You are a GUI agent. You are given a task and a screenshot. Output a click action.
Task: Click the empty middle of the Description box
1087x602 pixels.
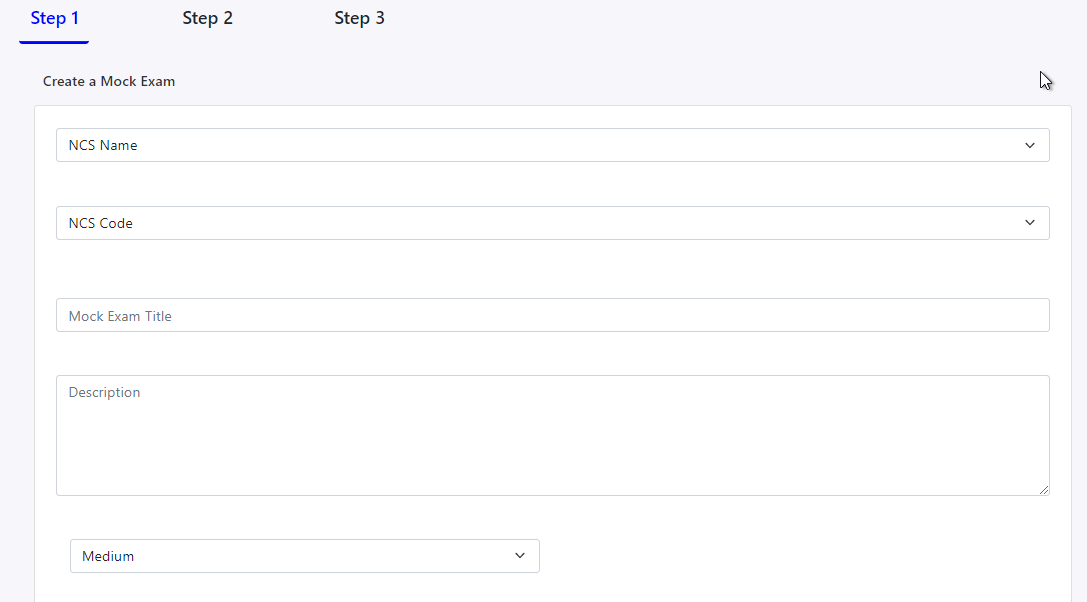(552, 440)
